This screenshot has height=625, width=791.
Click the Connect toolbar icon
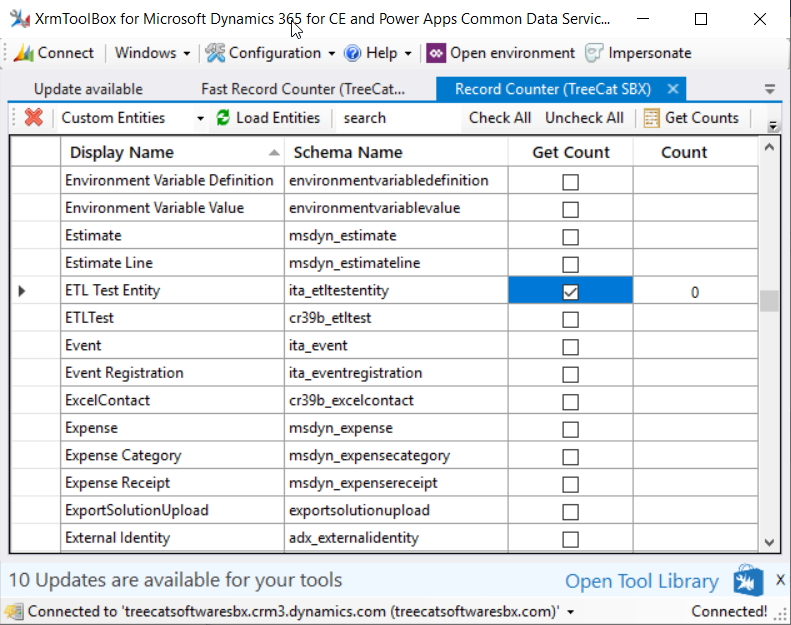point(24,53)
